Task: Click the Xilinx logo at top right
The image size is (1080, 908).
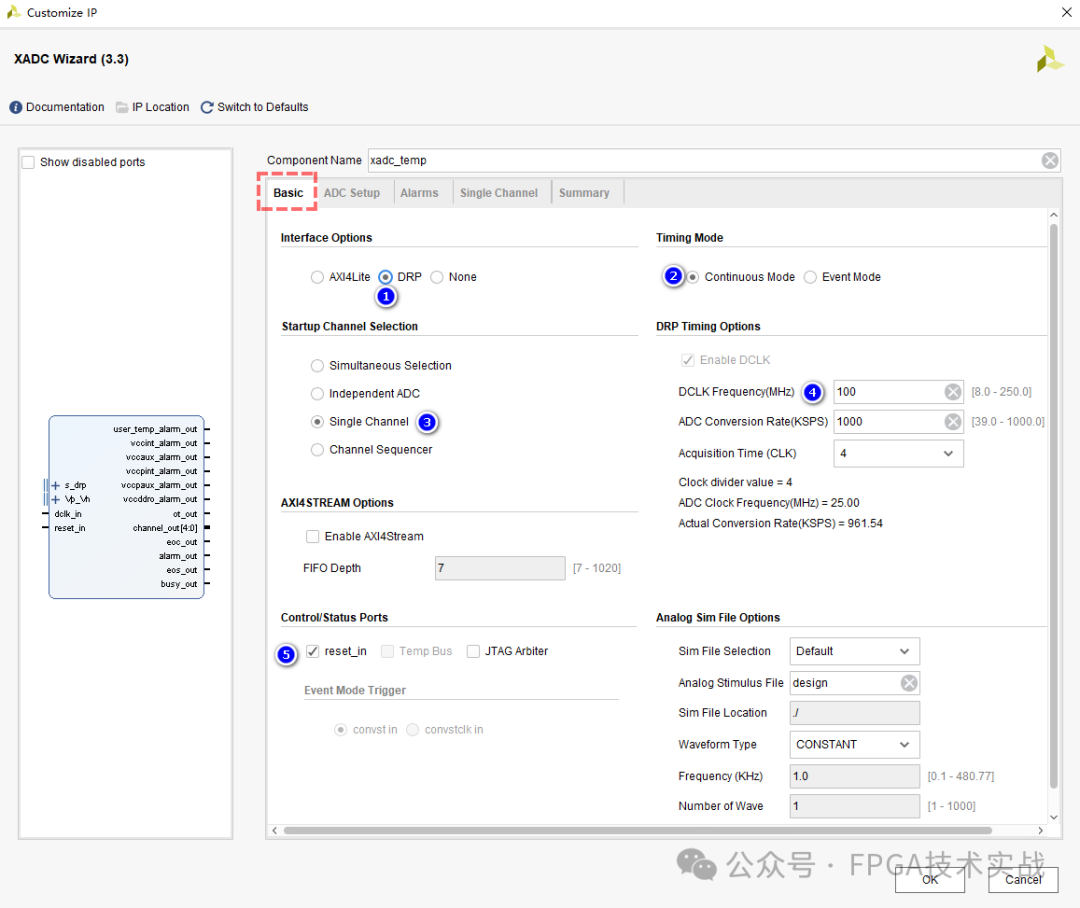Action: (1050, 59)
